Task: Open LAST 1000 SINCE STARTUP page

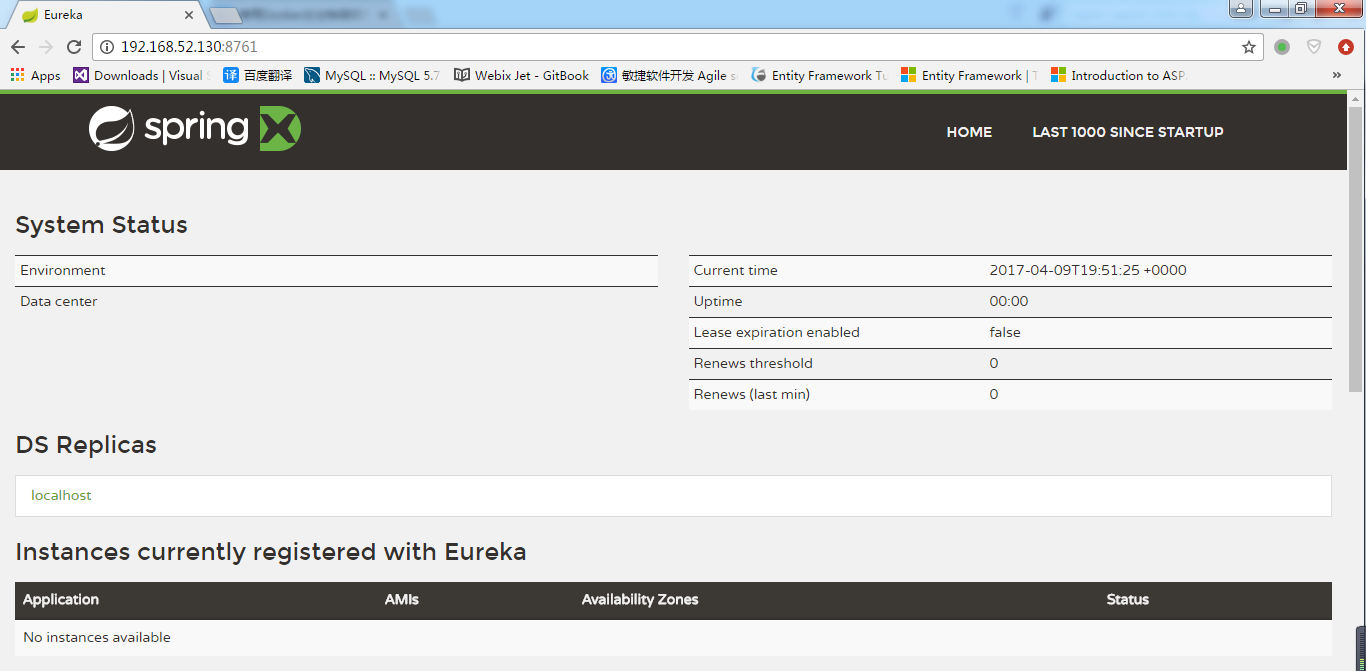Action: pos(1127,132)
